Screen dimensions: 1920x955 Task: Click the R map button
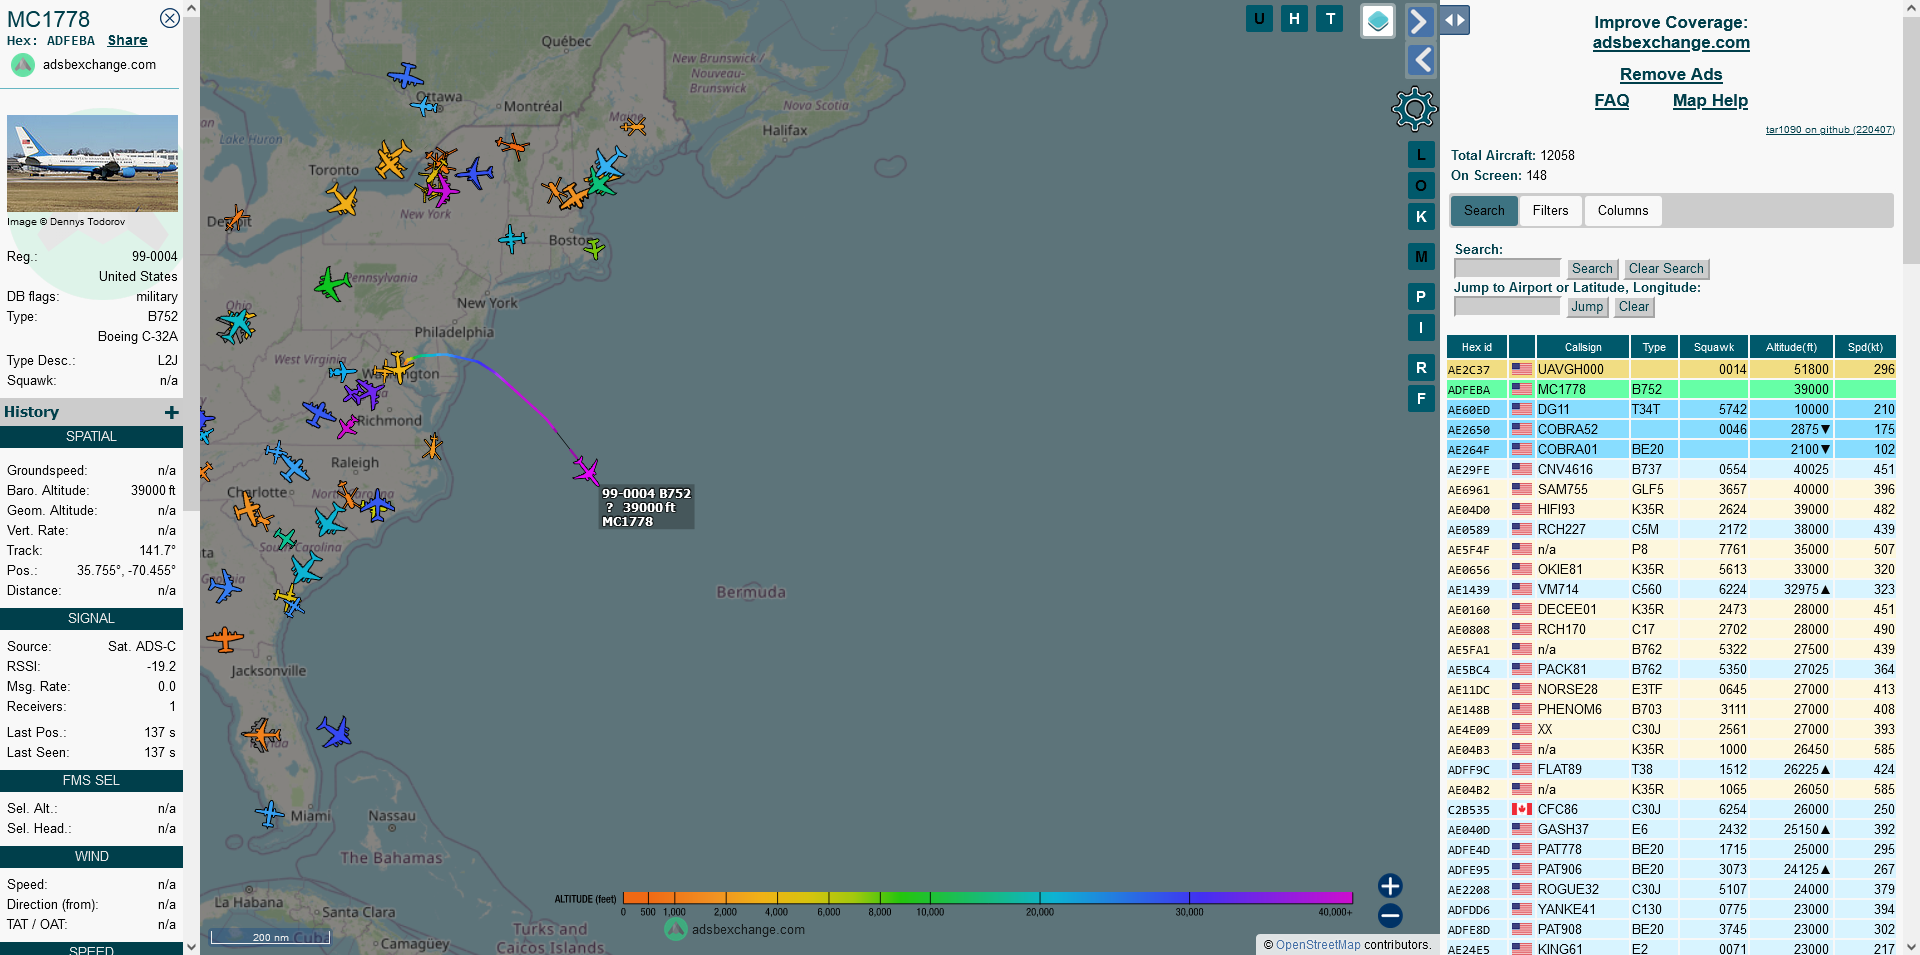click(x=1421, y=368)
